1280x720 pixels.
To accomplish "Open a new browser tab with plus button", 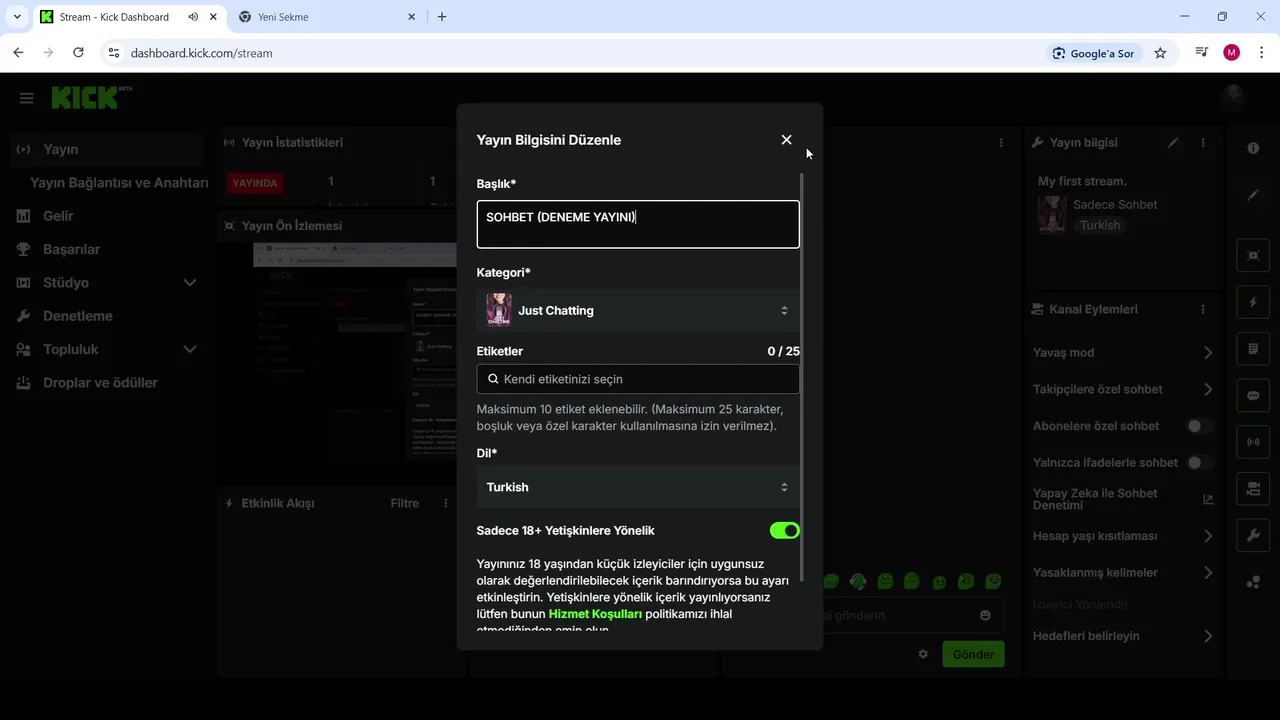I will click(442, 17).
